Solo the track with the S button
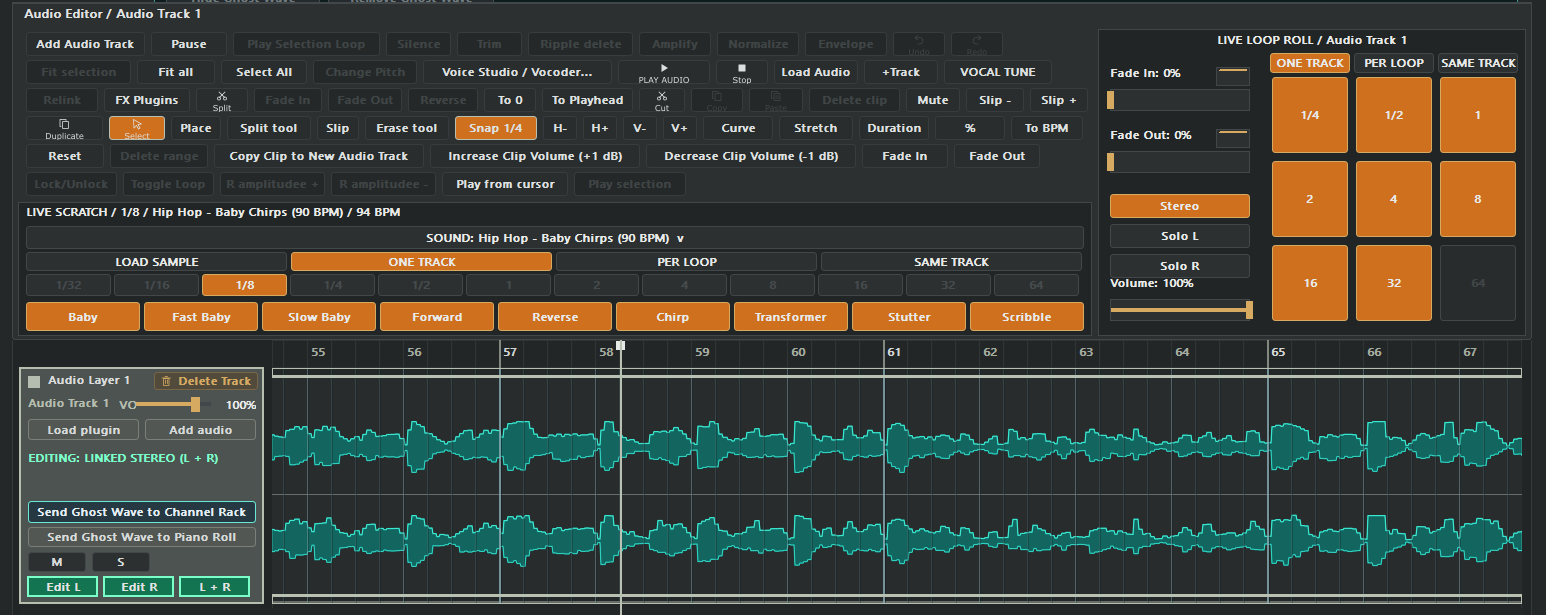The image size is (1546, 615). click(x=120, y=562)
